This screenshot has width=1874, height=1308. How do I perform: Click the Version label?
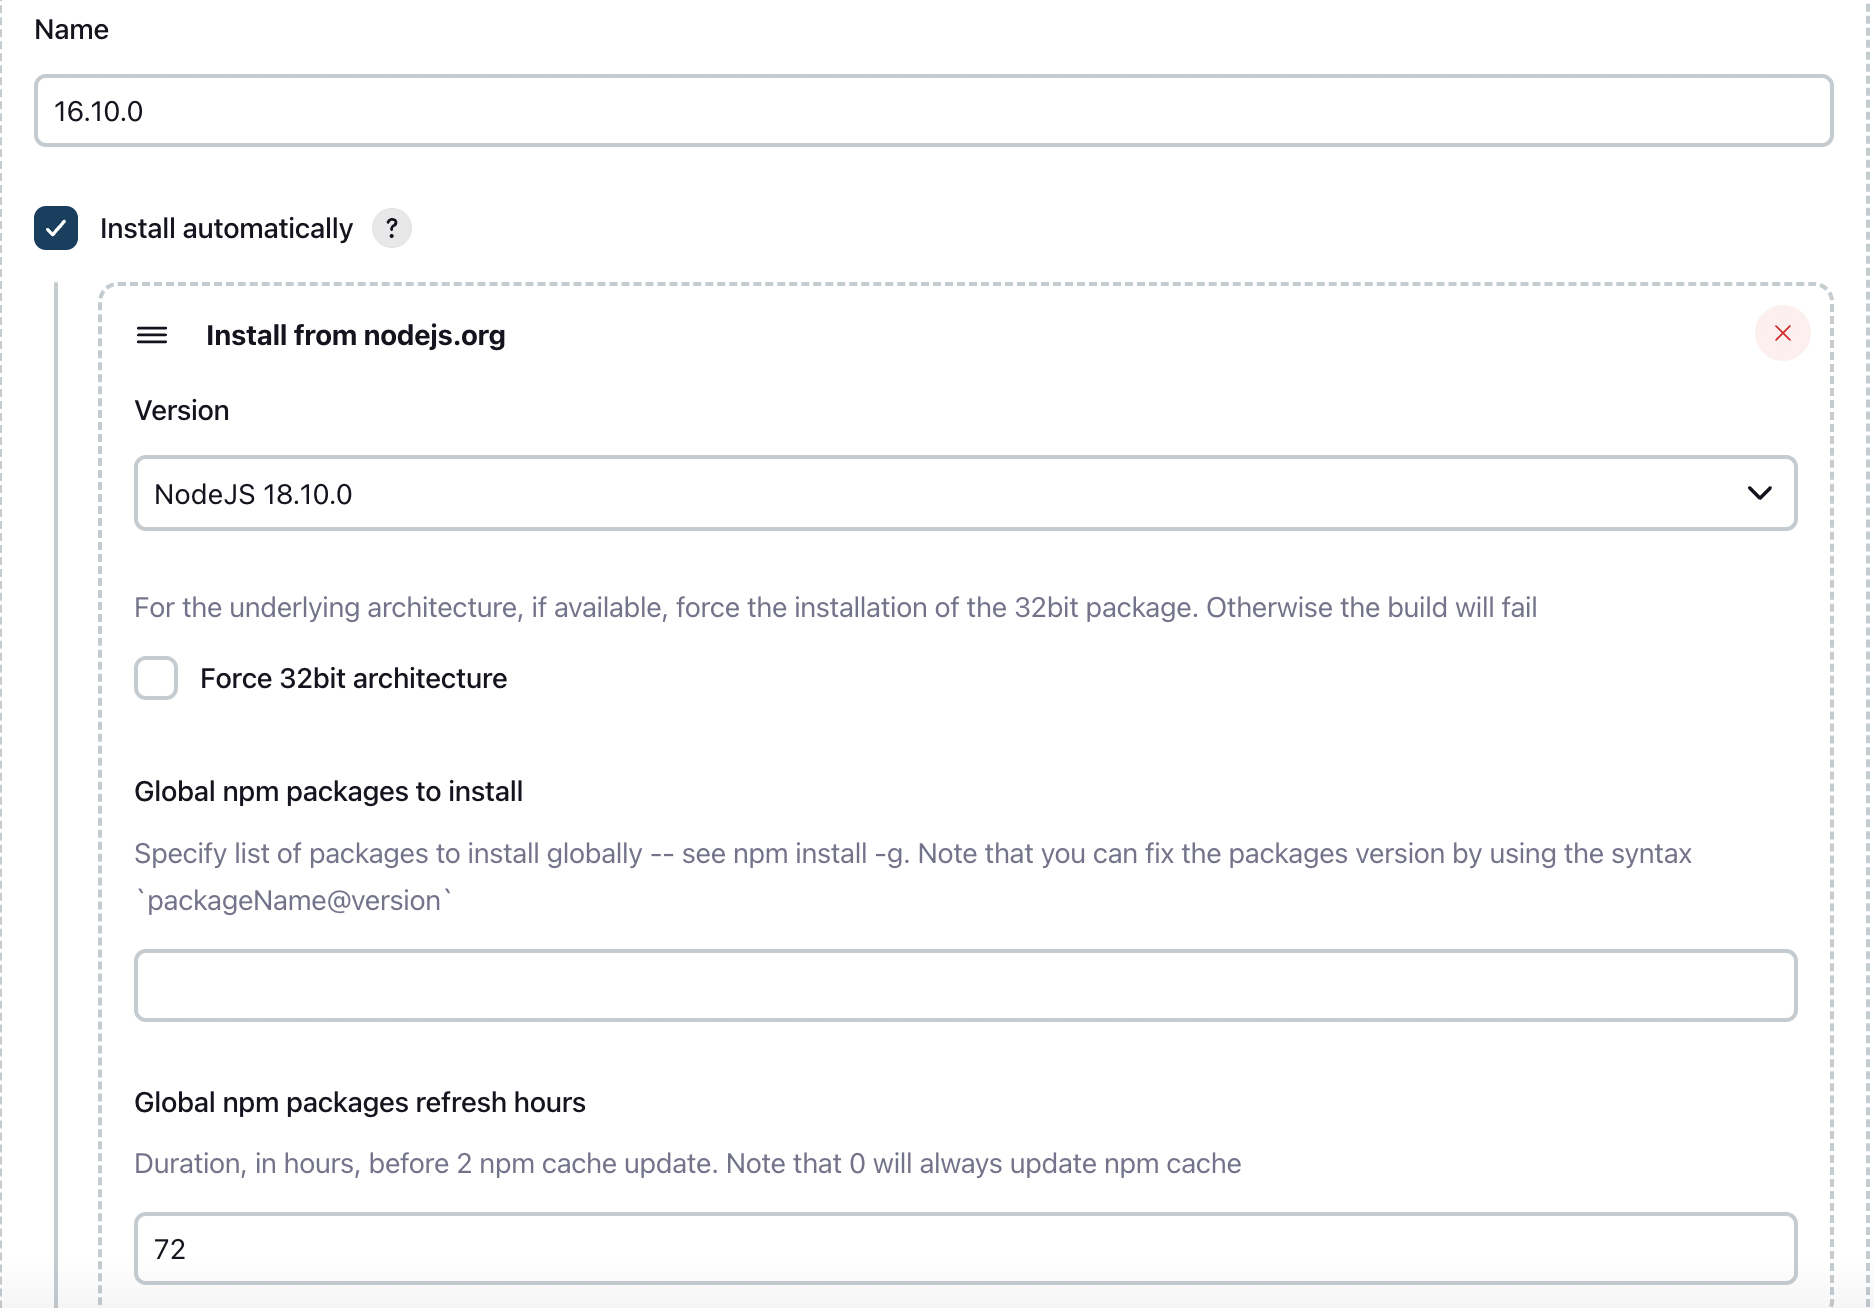181,410
